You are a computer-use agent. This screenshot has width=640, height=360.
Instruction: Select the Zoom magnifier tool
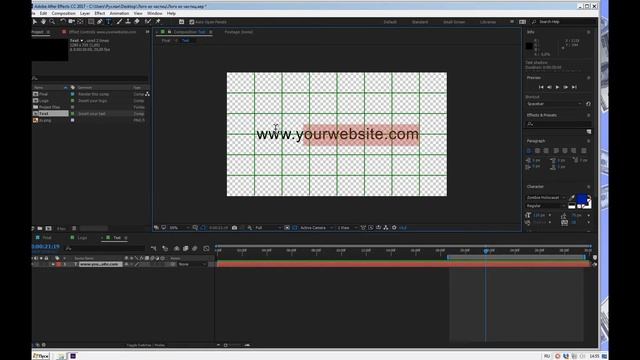(x=52, y=22)
